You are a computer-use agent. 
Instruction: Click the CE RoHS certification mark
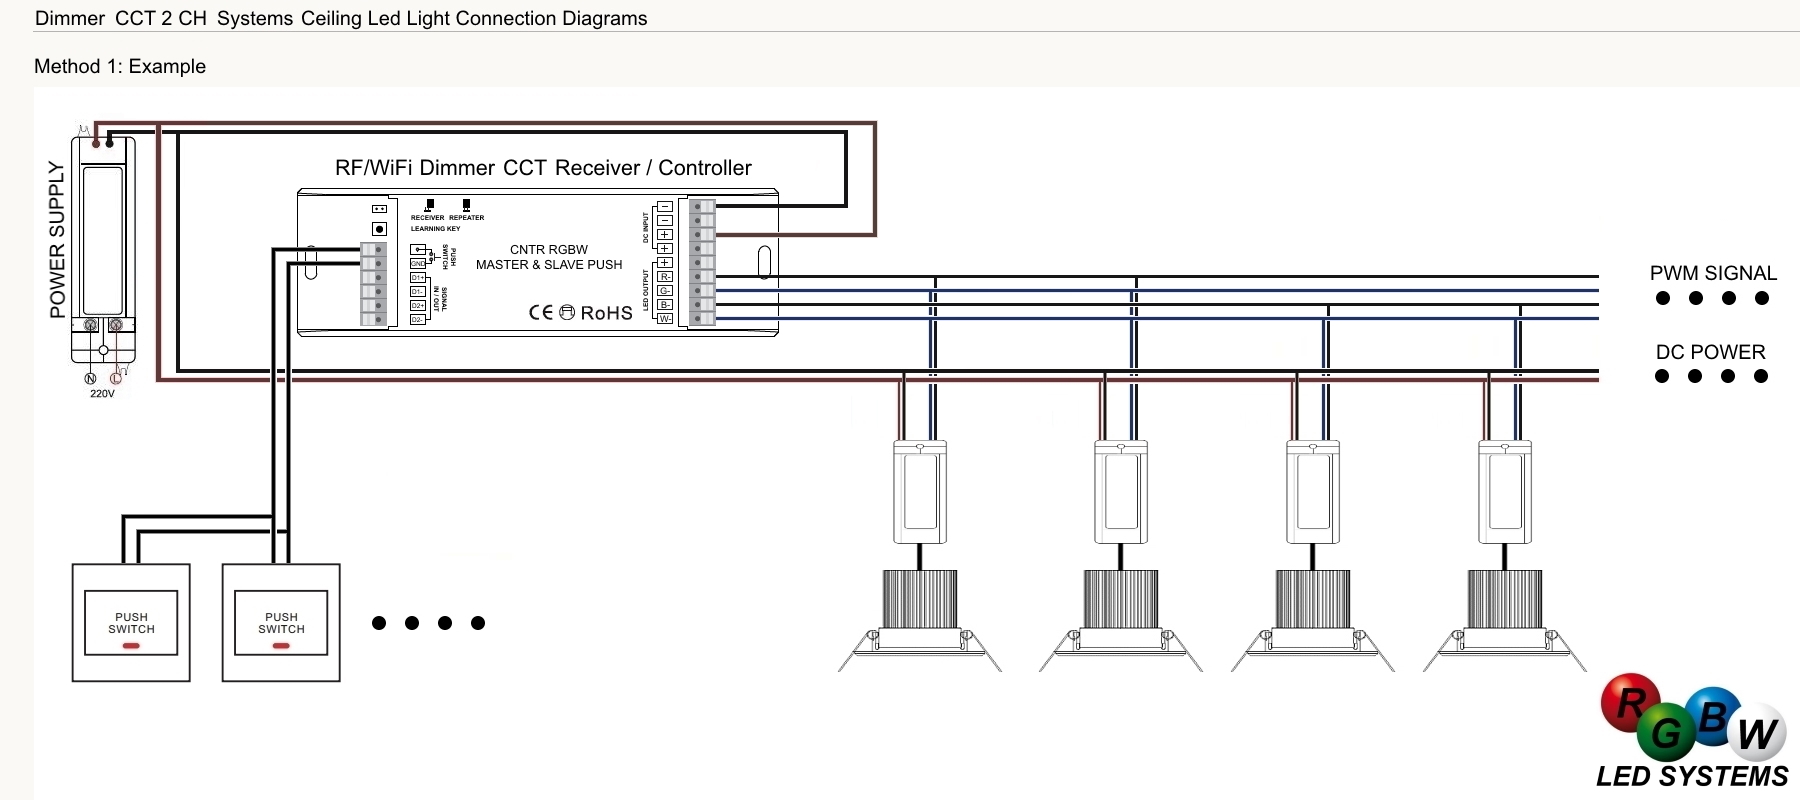click(580, 313)
